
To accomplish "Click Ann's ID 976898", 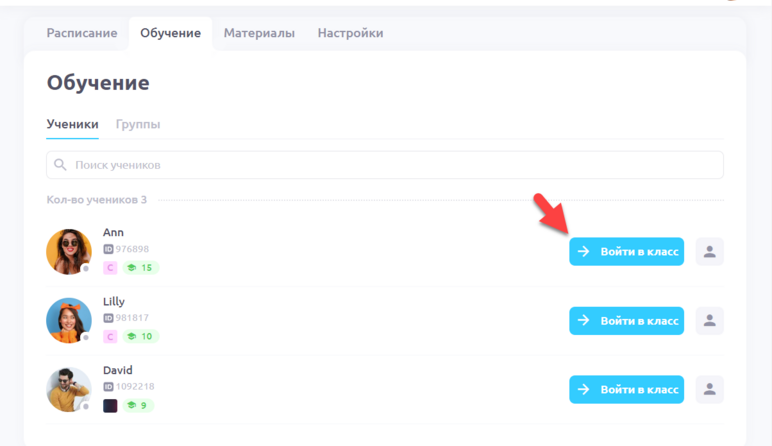I will click(126, 249).
